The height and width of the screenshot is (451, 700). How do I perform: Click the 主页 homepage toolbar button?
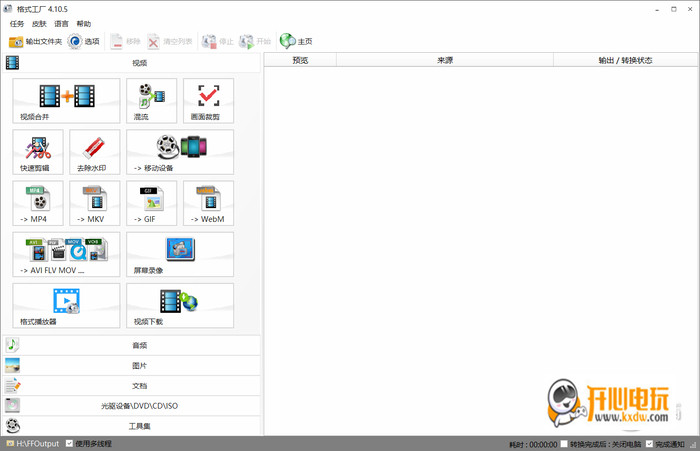[296, 41]
